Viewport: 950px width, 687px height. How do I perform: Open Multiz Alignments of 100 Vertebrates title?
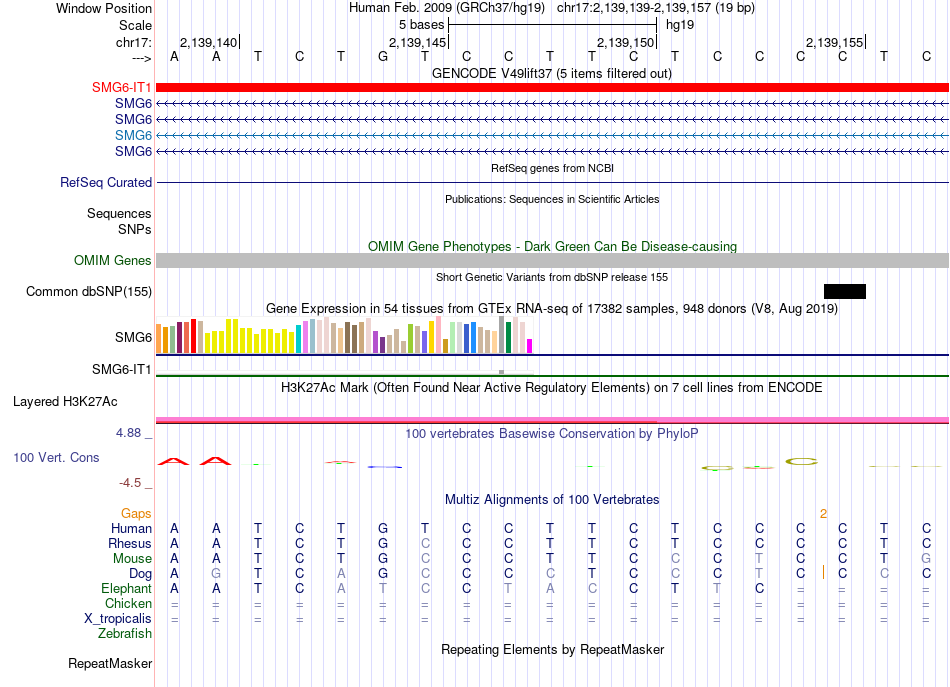[x=552, y=499]
